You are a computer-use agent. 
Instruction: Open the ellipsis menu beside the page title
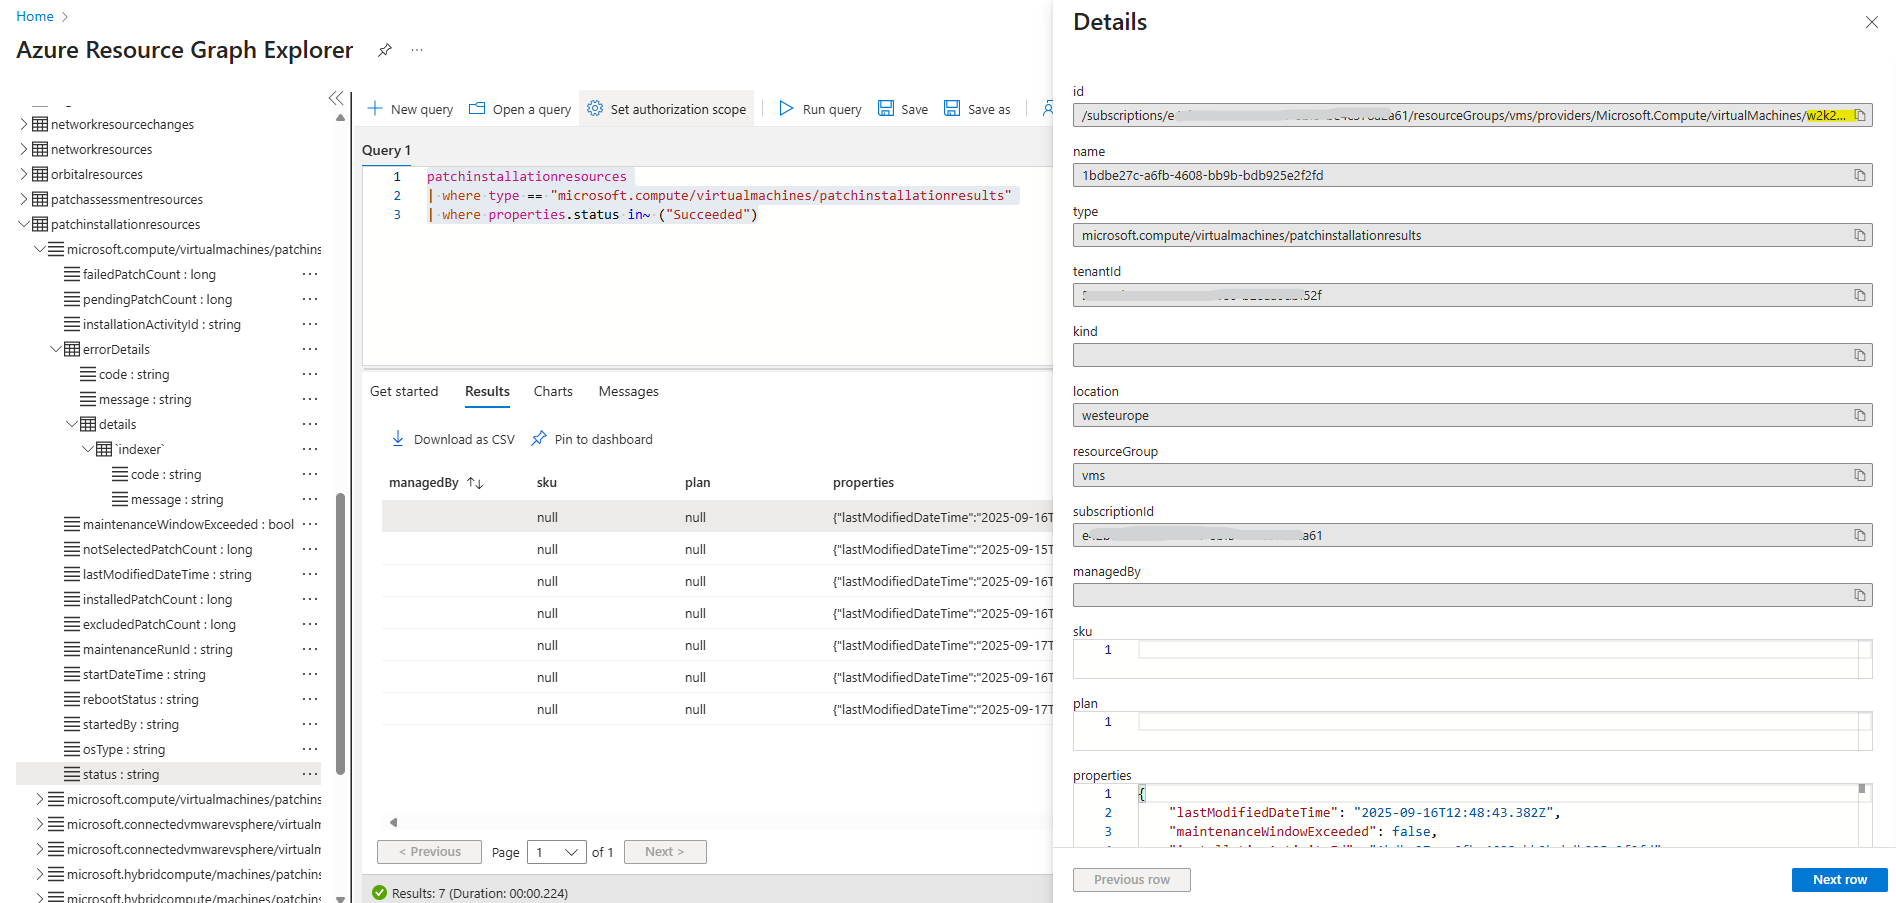coord(417,50)
